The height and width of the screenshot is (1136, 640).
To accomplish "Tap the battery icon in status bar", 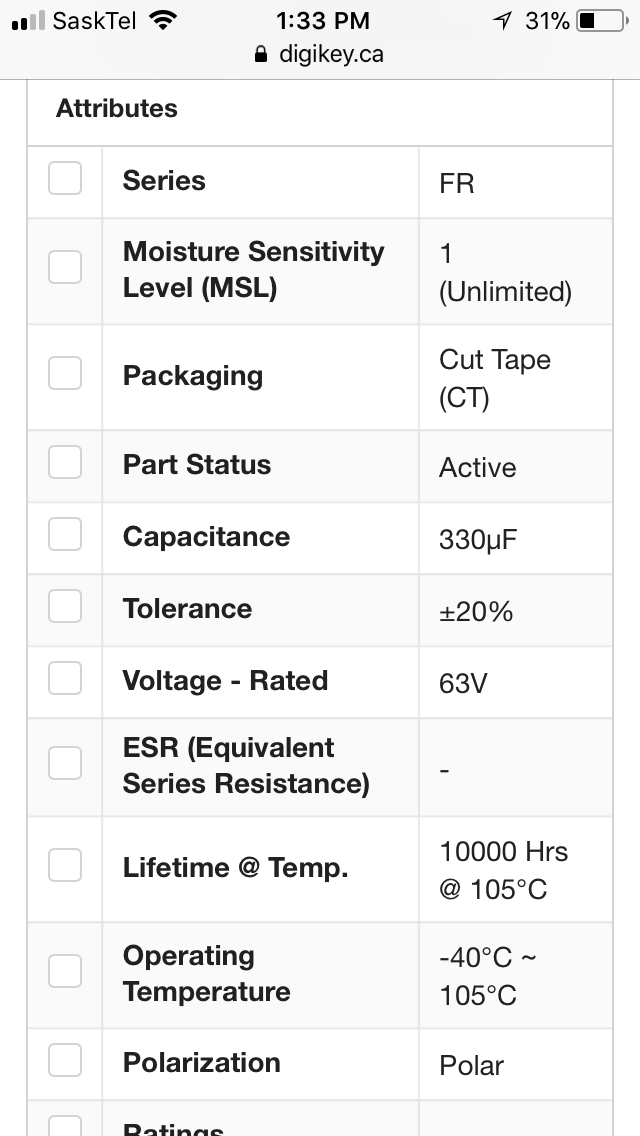I will coord(602,20).
